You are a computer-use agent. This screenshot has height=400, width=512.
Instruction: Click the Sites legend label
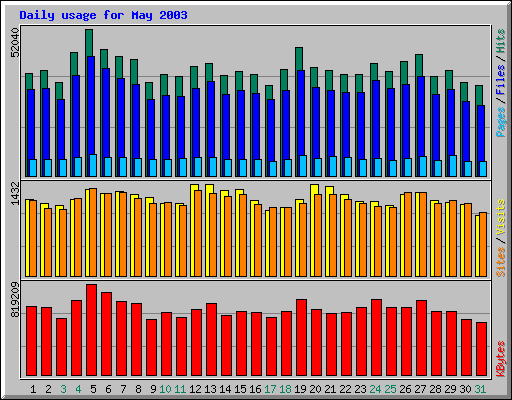500,262
